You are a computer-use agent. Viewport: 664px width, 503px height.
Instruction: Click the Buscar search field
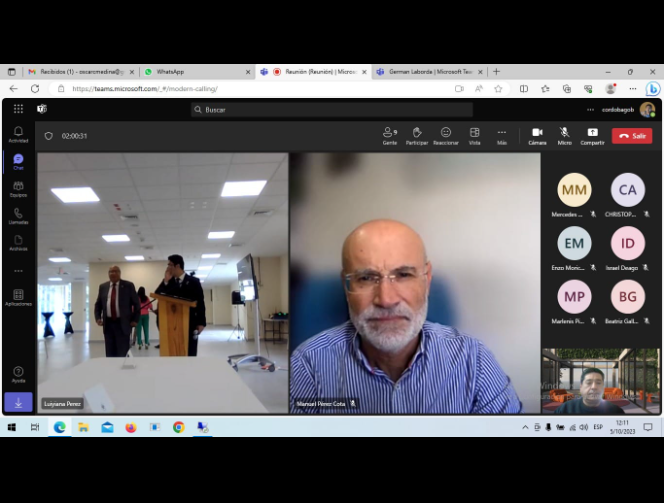(x=332, y=109)
